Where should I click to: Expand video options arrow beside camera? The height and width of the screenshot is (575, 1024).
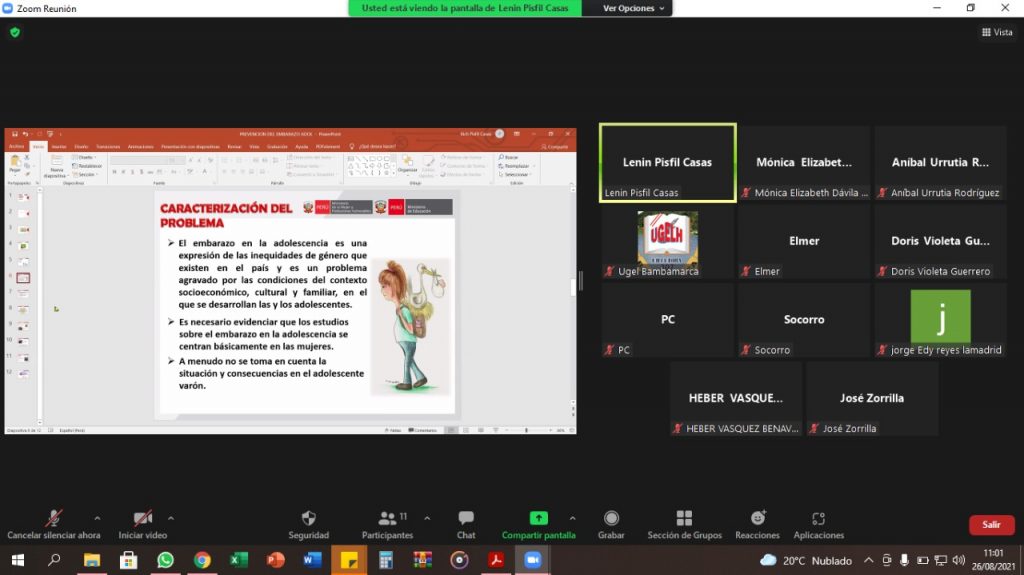click(171, 518)
